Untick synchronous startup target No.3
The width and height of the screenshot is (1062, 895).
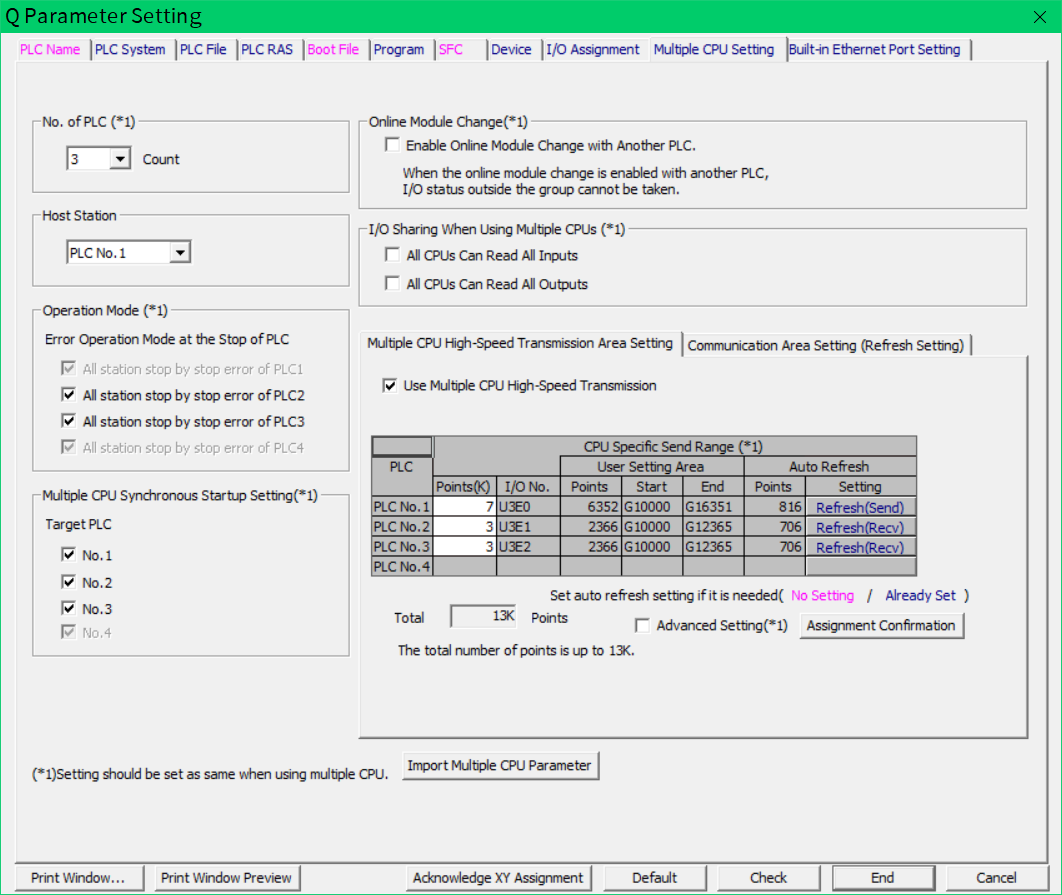coord(69,608)
